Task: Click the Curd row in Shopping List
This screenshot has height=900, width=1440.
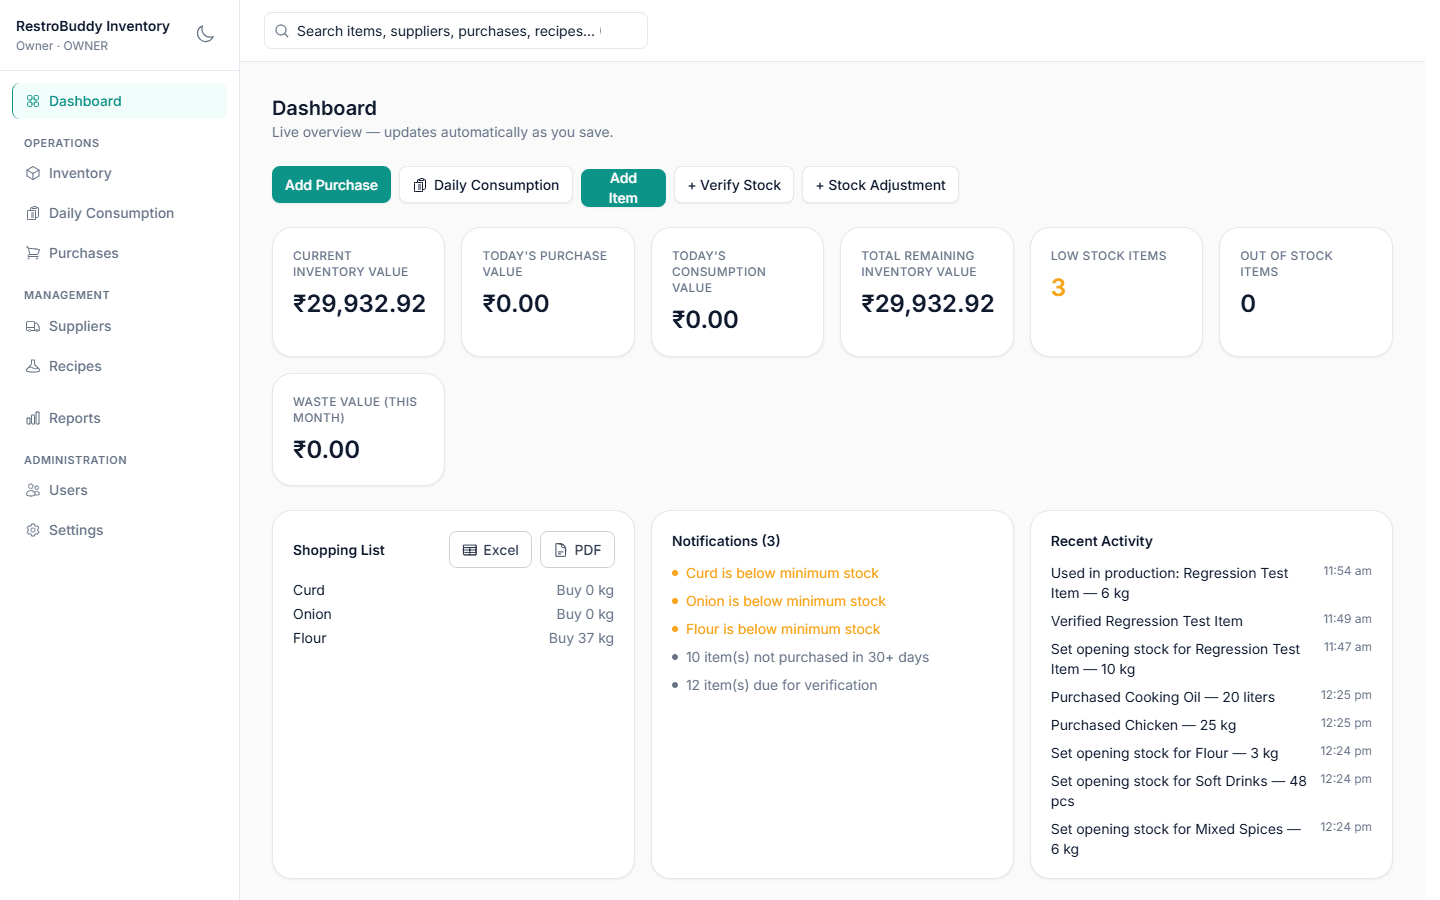Action: point(453,590)
